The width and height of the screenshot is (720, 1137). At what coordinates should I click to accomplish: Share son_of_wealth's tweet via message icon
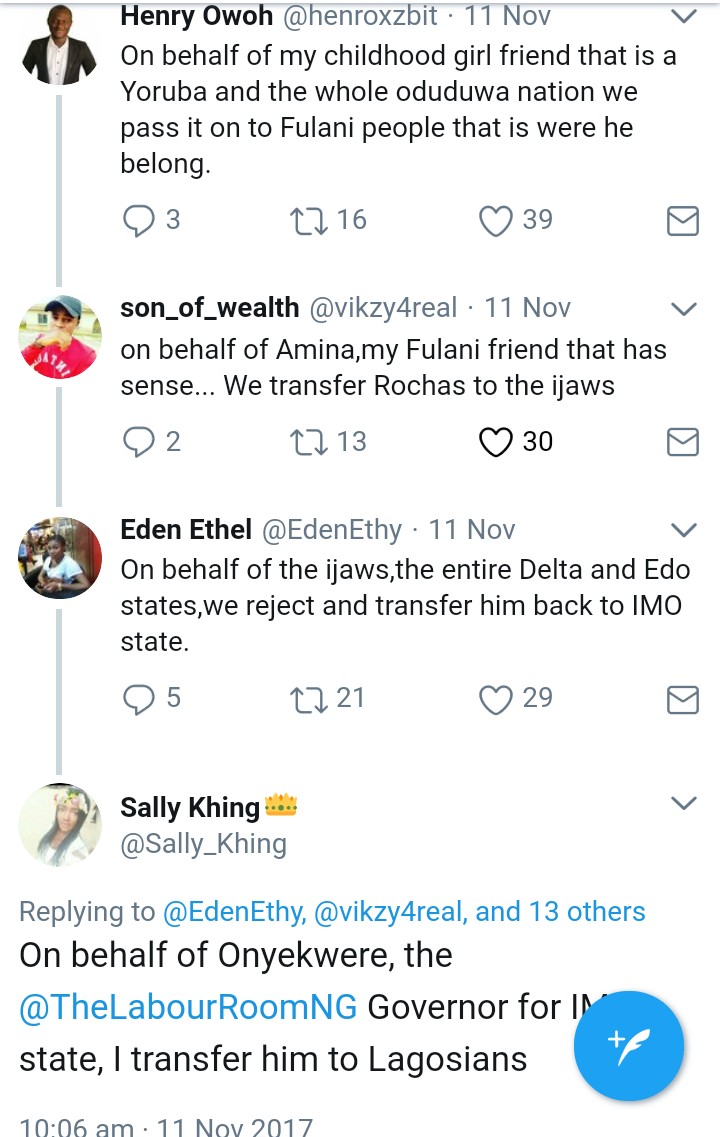point(682,442)
